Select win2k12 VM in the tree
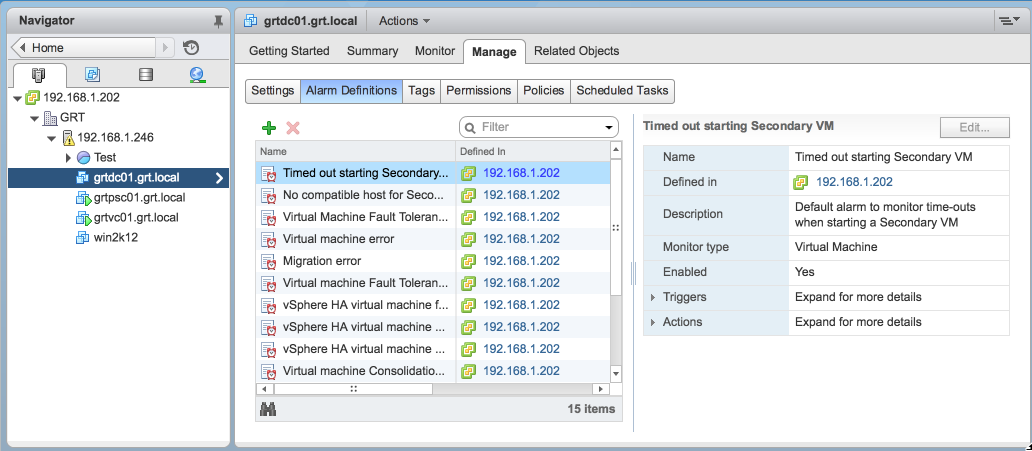1032x451 pixels. pos(115,238)
